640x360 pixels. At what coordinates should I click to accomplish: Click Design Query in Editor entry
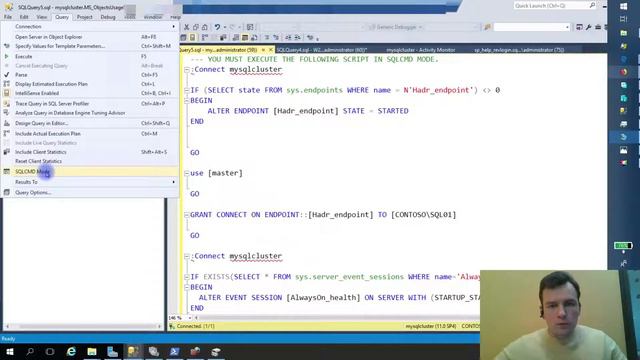coord(90,123)
